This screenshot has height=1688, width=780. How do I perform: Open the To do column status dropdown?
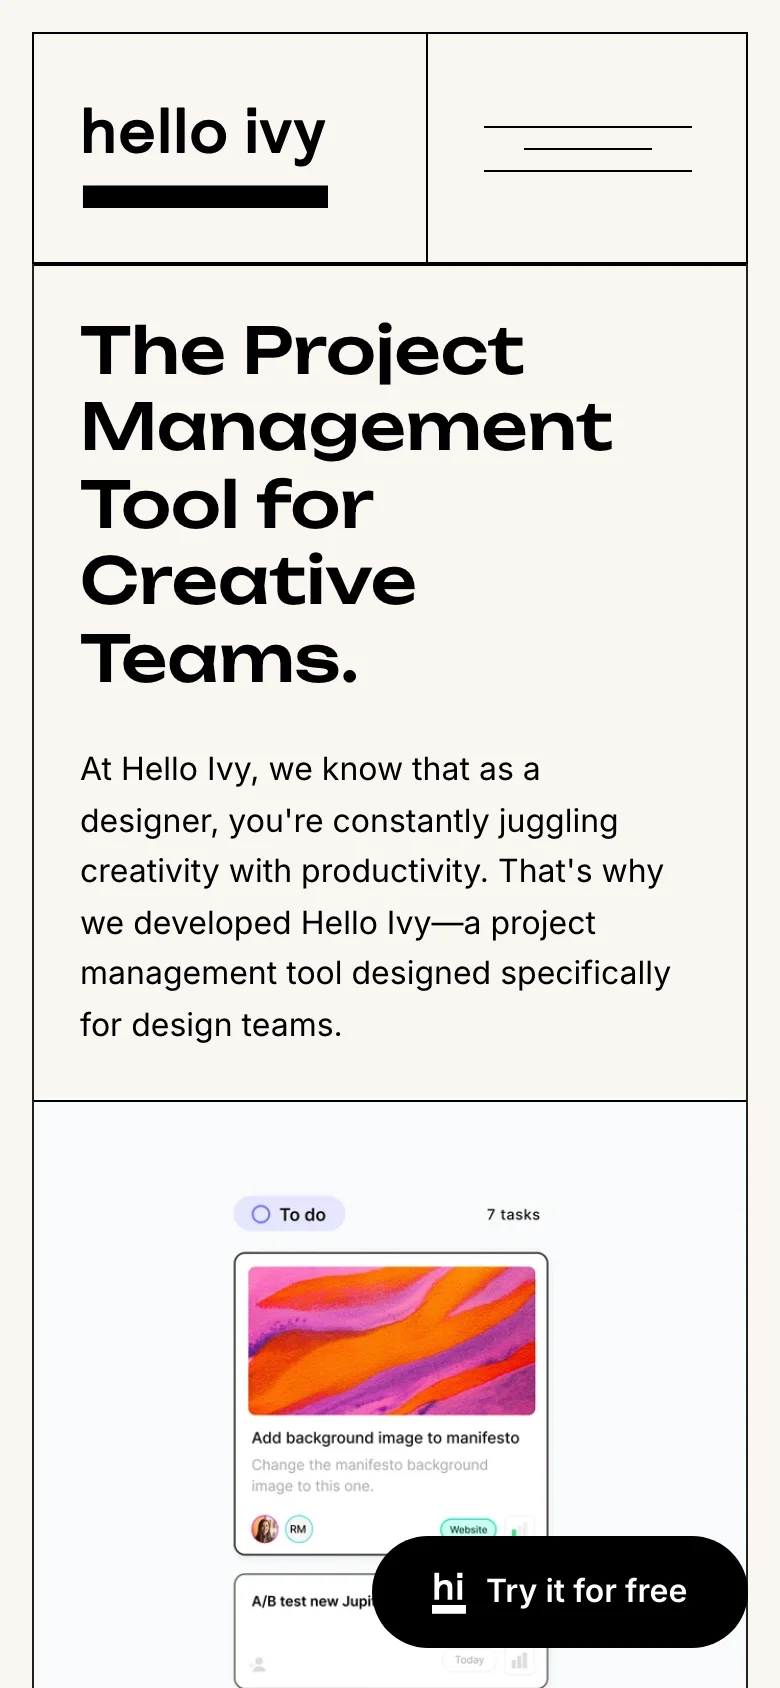[x=289, y=1213]
